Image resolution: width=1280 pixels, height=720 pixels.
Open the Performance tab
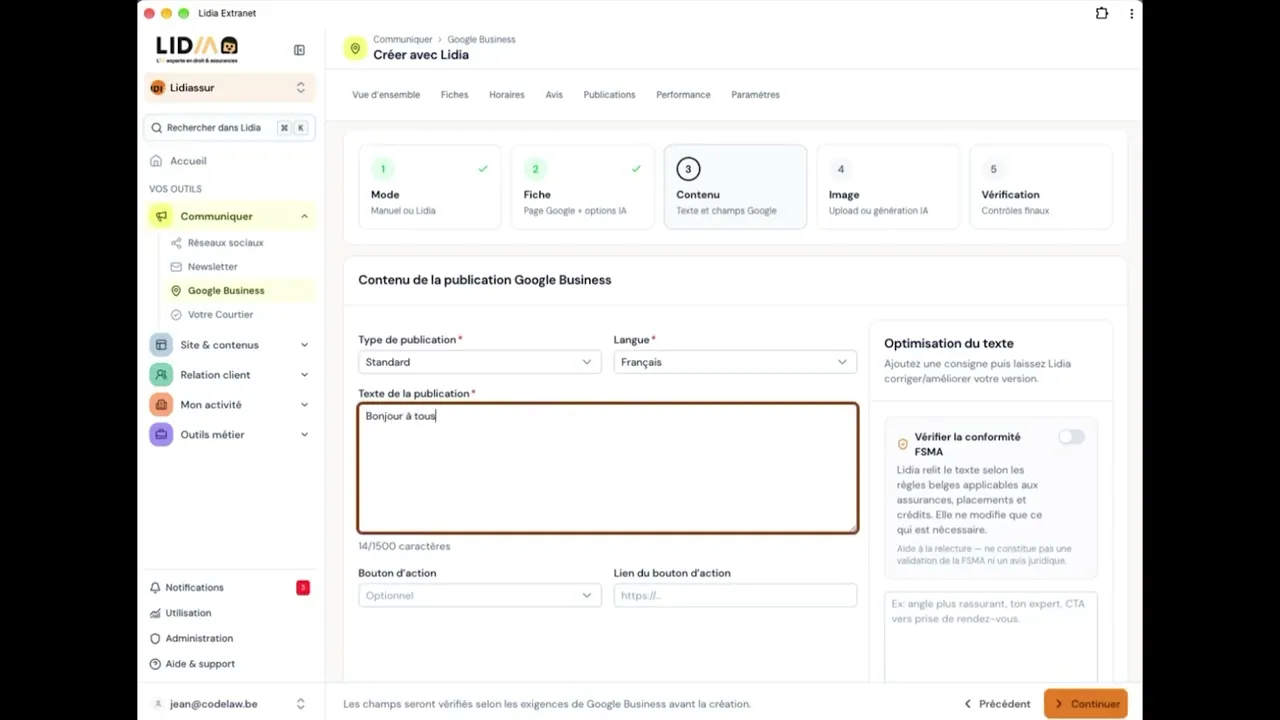(x=683, y=95)
